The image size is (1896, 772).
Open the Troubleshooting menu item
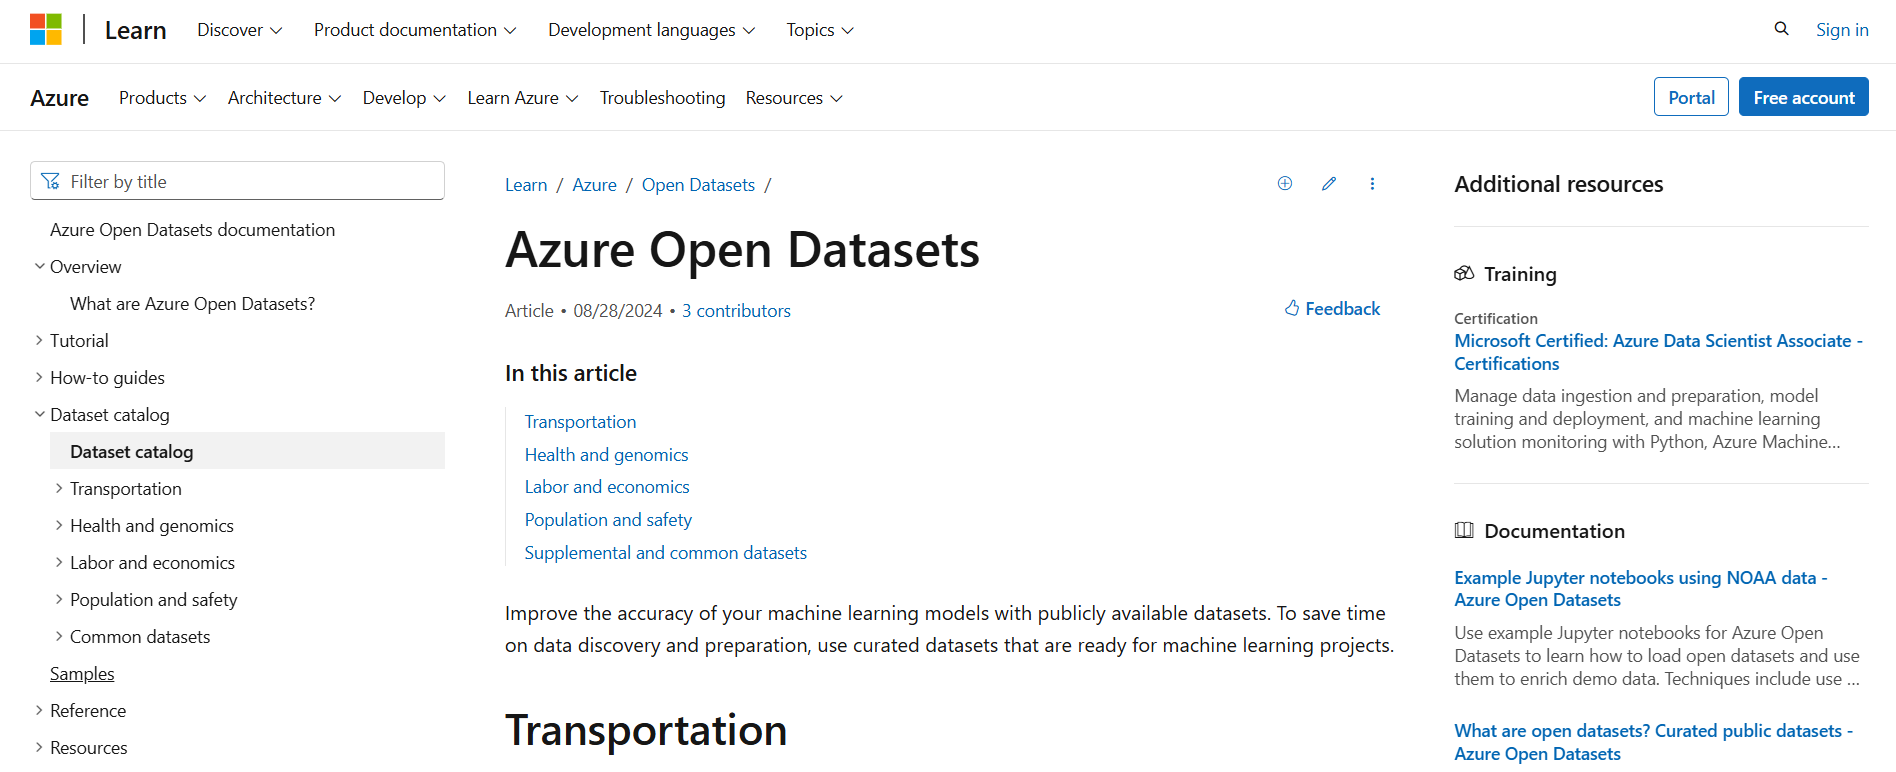(662, 98)
